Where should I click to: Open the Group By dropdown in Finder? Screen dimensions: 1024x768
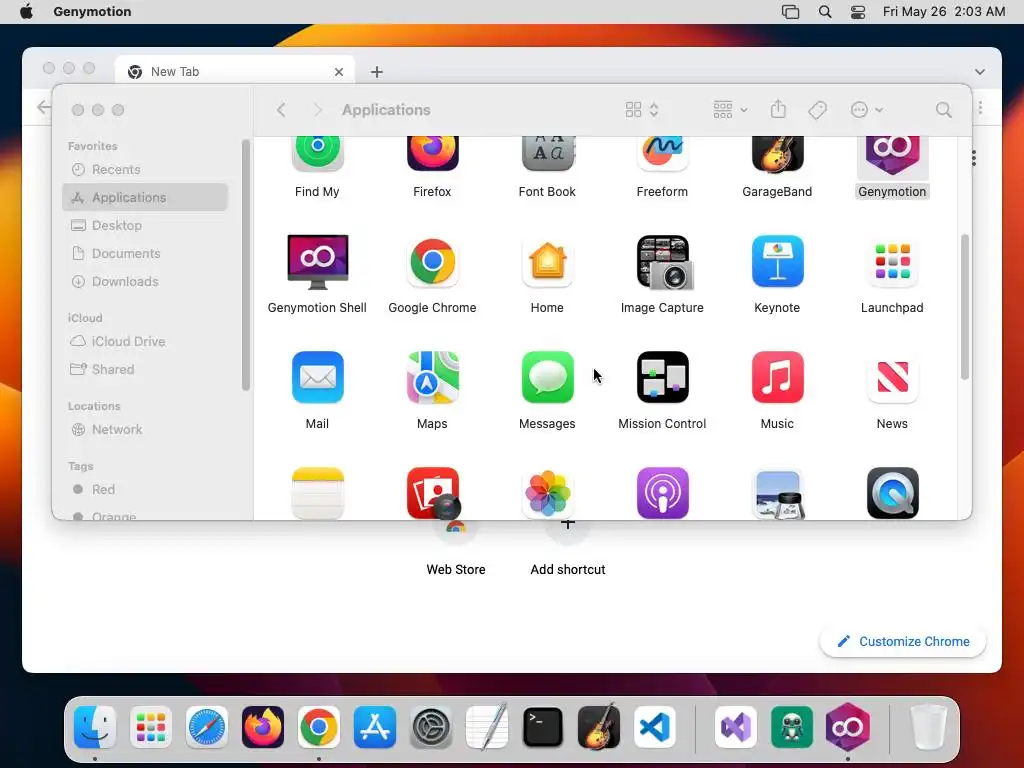coord(730,110)
